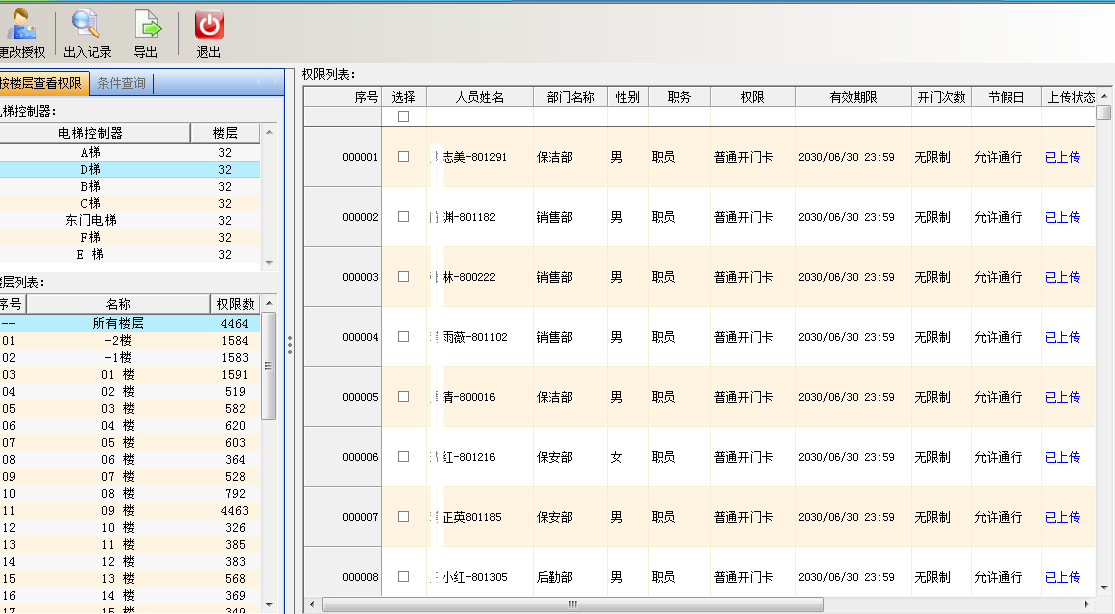Click the 已上传 link in row 000001
This screenshot has width=1115, height=614.
pyautogui.click(x=1062, y=157)
